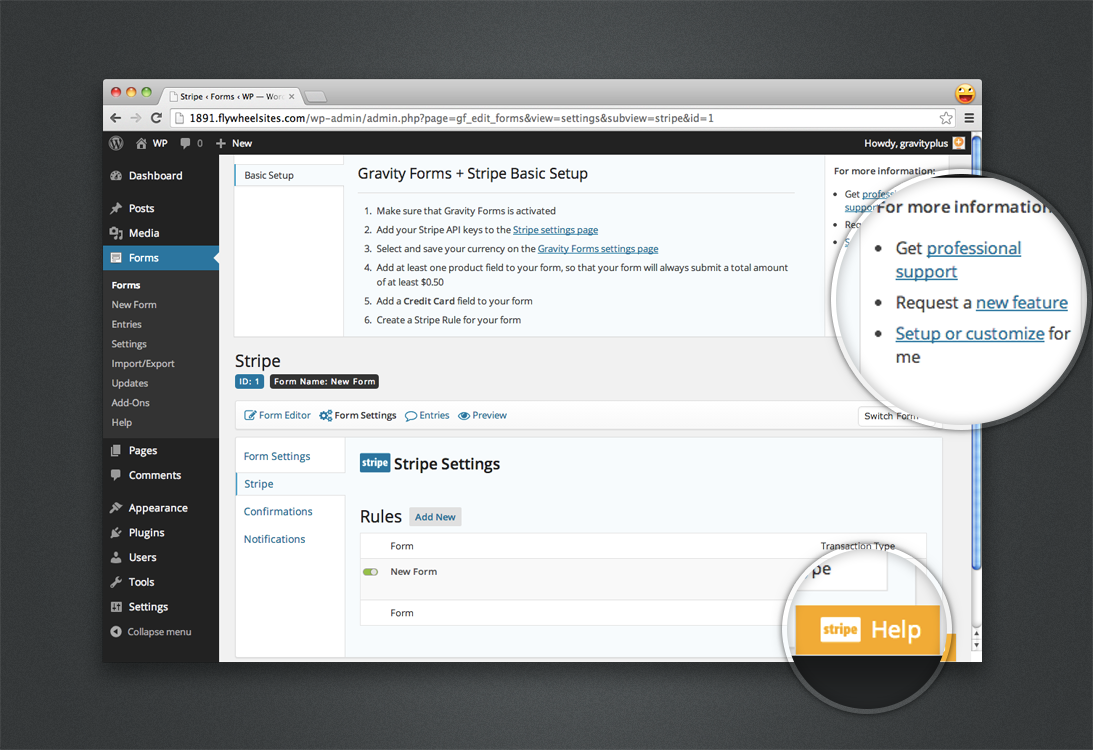The width and height of the screenshot is (1093, 750).
Task: Open the New Form submenu item
Action: click(x=134, y=305)
